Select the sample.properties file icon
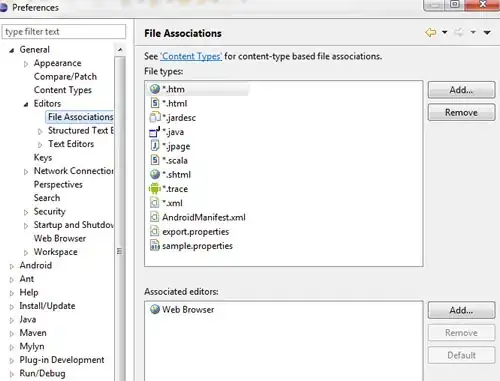The image size is (500, 381). point(155,246)
